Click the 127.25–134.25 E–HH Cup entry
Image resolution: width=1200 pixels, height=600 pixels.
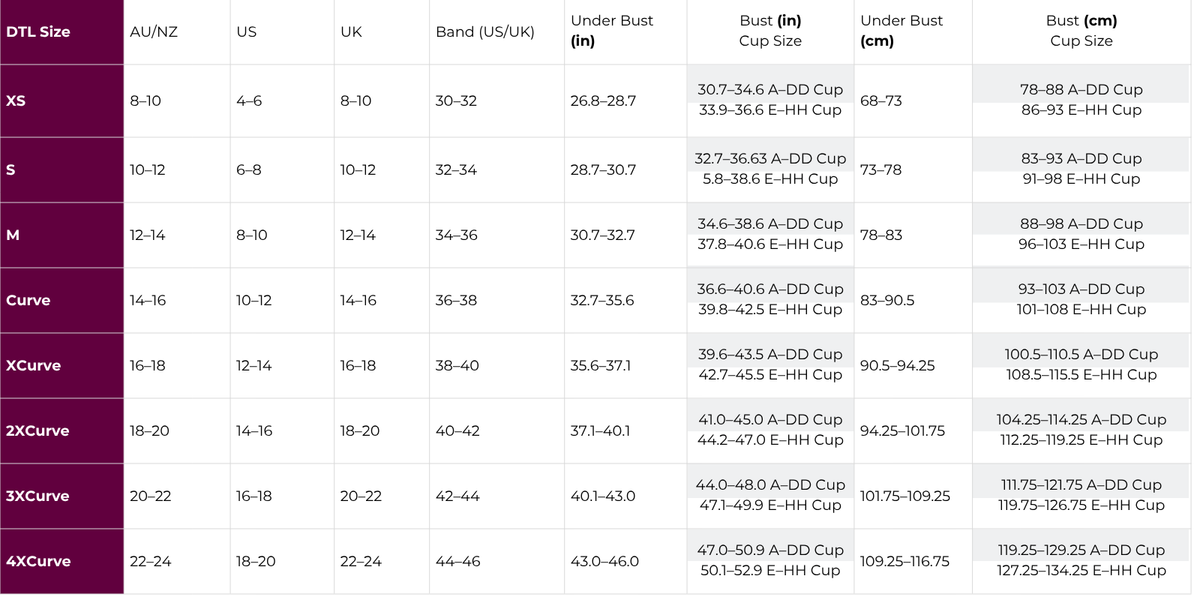click(x=1081, y=571)
